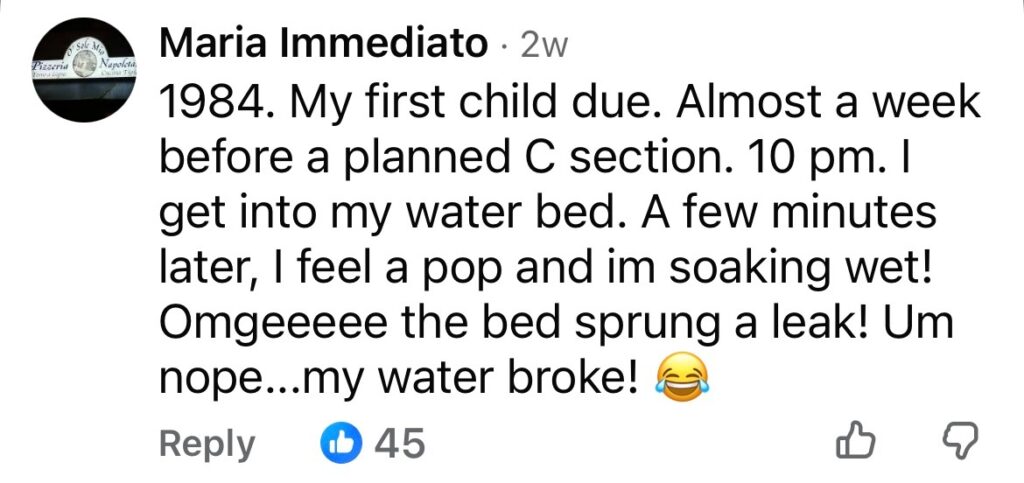This screenshot has height=483, width=1024.
Task: Click the laughing-crying emoji in the comment
Action: point(680,378)
